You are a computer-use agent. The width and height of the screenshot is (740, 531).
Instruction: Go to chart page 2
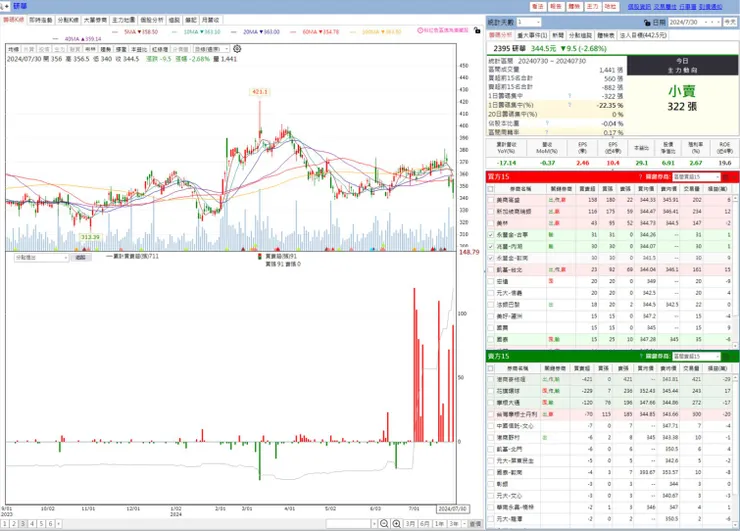(14, 524)
